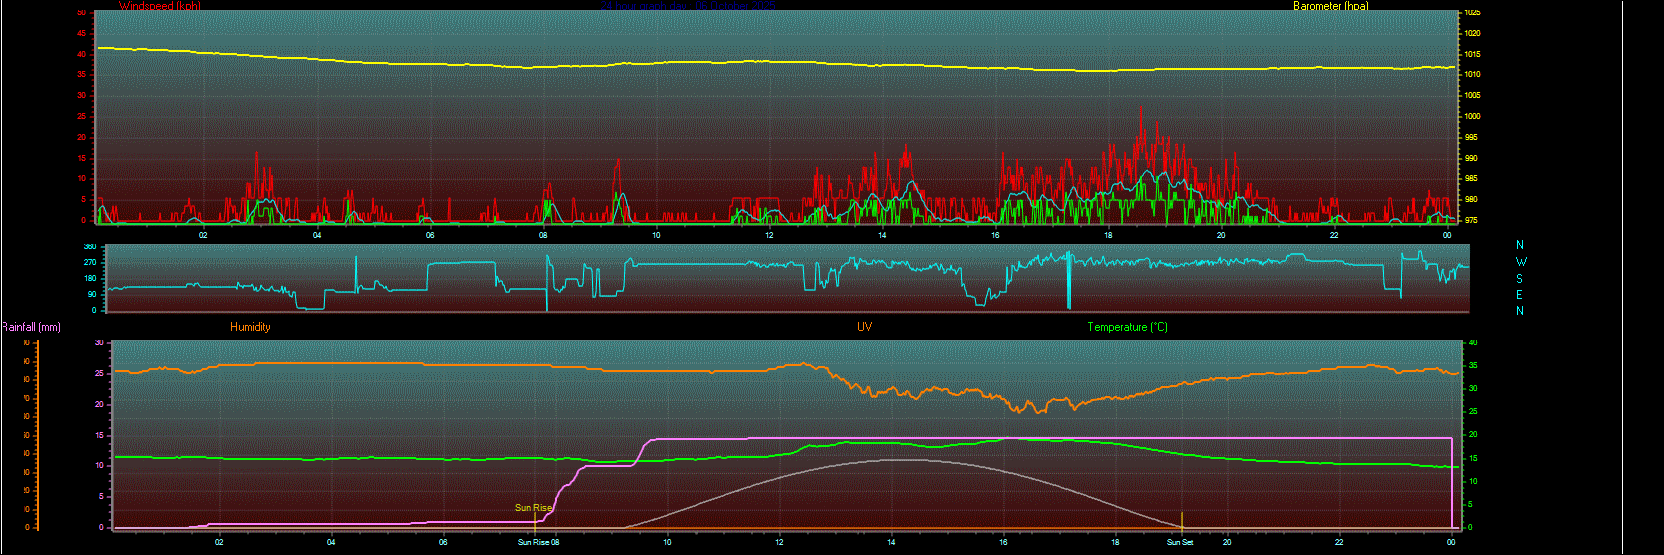Click the 22 hour tick on lower graph
Image resolution: width=1664 pixels, height=555 pixels.
tap(1339, 542)
